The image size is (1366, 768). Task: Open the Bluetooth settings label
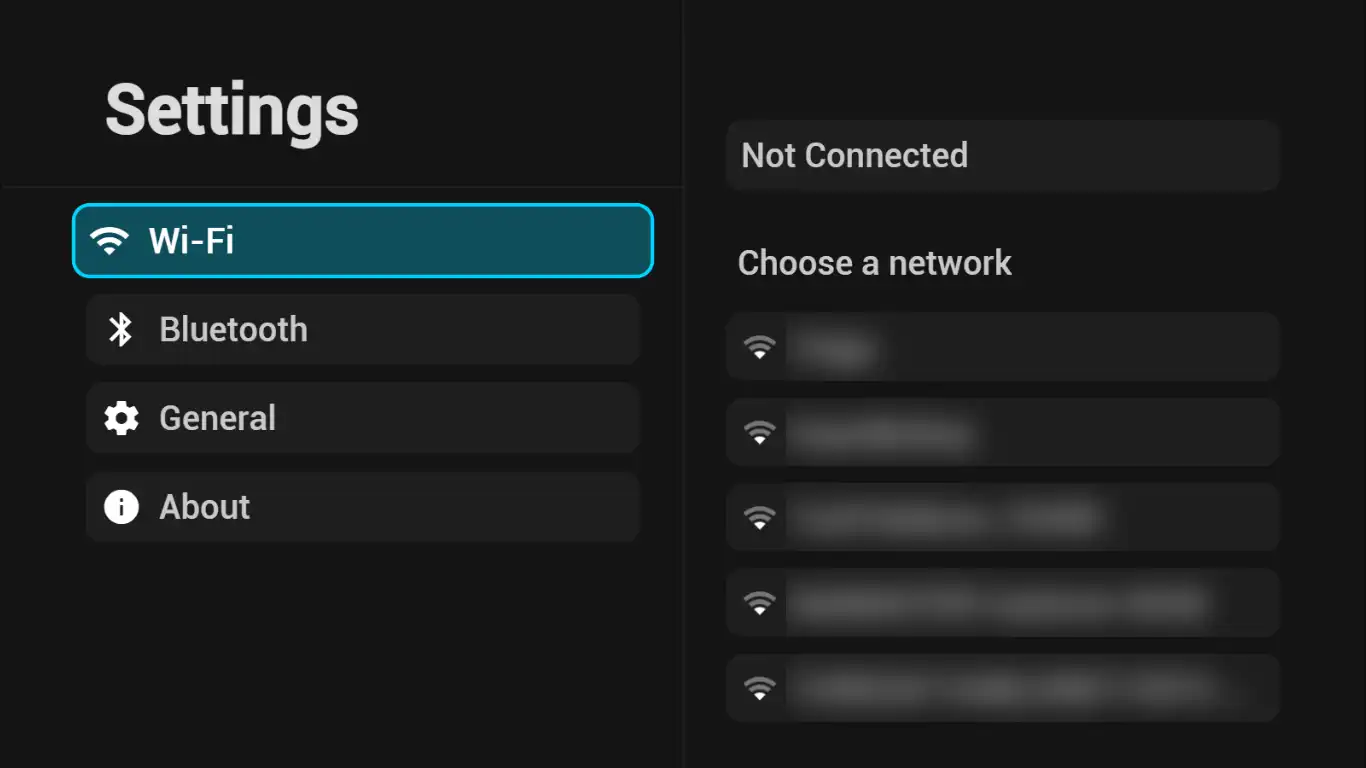point(233,330)
